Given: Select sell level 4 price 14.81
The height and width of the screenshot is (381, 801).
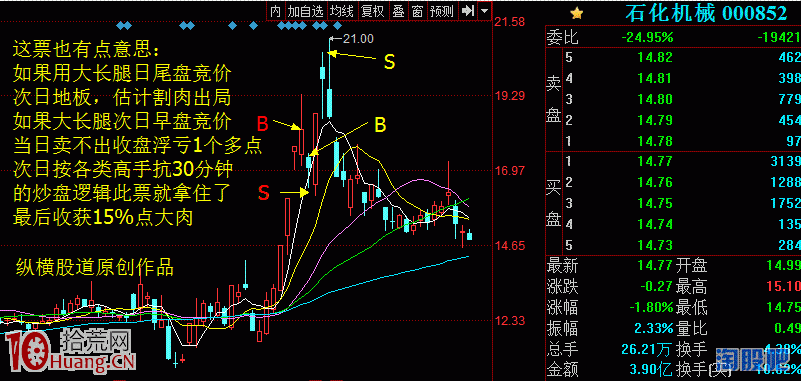Looking at the screenshot, I should (654, 78).
